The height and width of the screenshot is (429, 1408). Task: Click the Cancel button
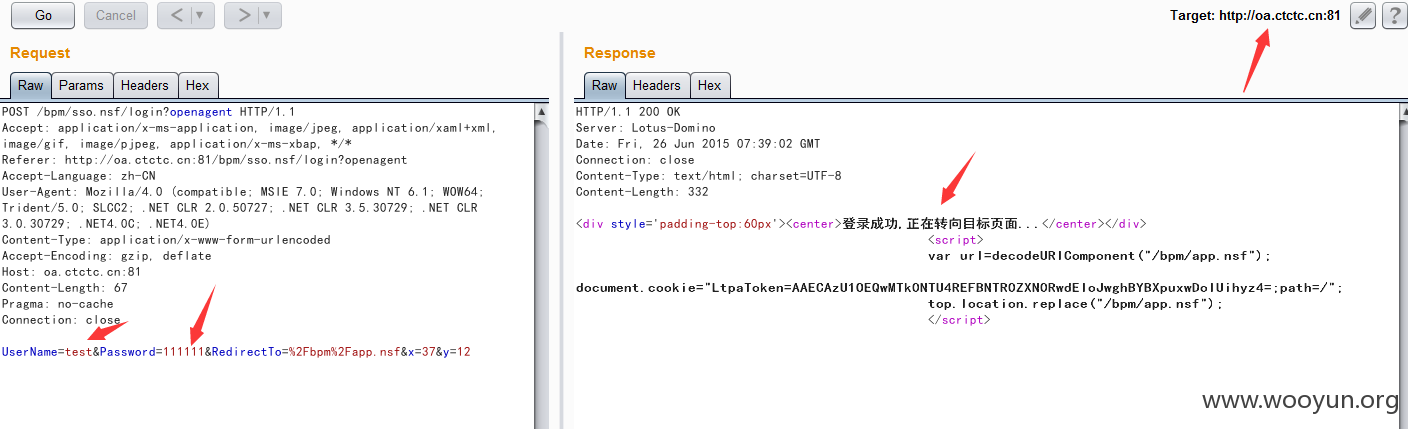[116, 15]
